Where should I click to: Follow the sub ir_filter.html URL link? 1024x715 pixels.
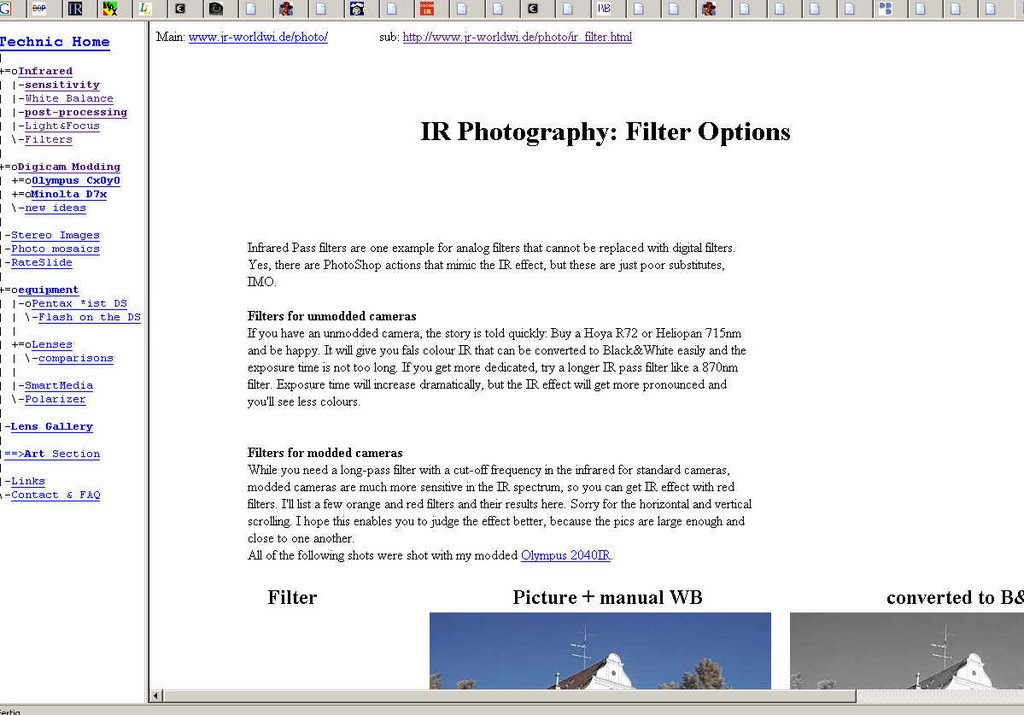pyautogui.click(x=517, y=37)
